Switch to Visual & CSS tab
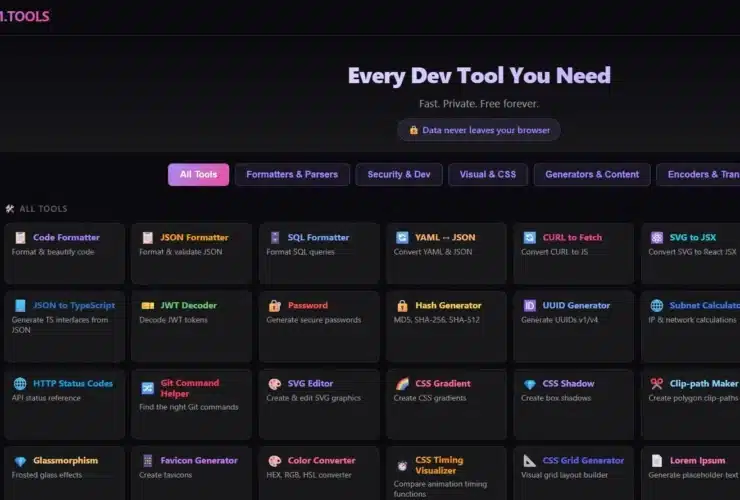The width and height of the screenshot is (740, 500). [488, 174]
